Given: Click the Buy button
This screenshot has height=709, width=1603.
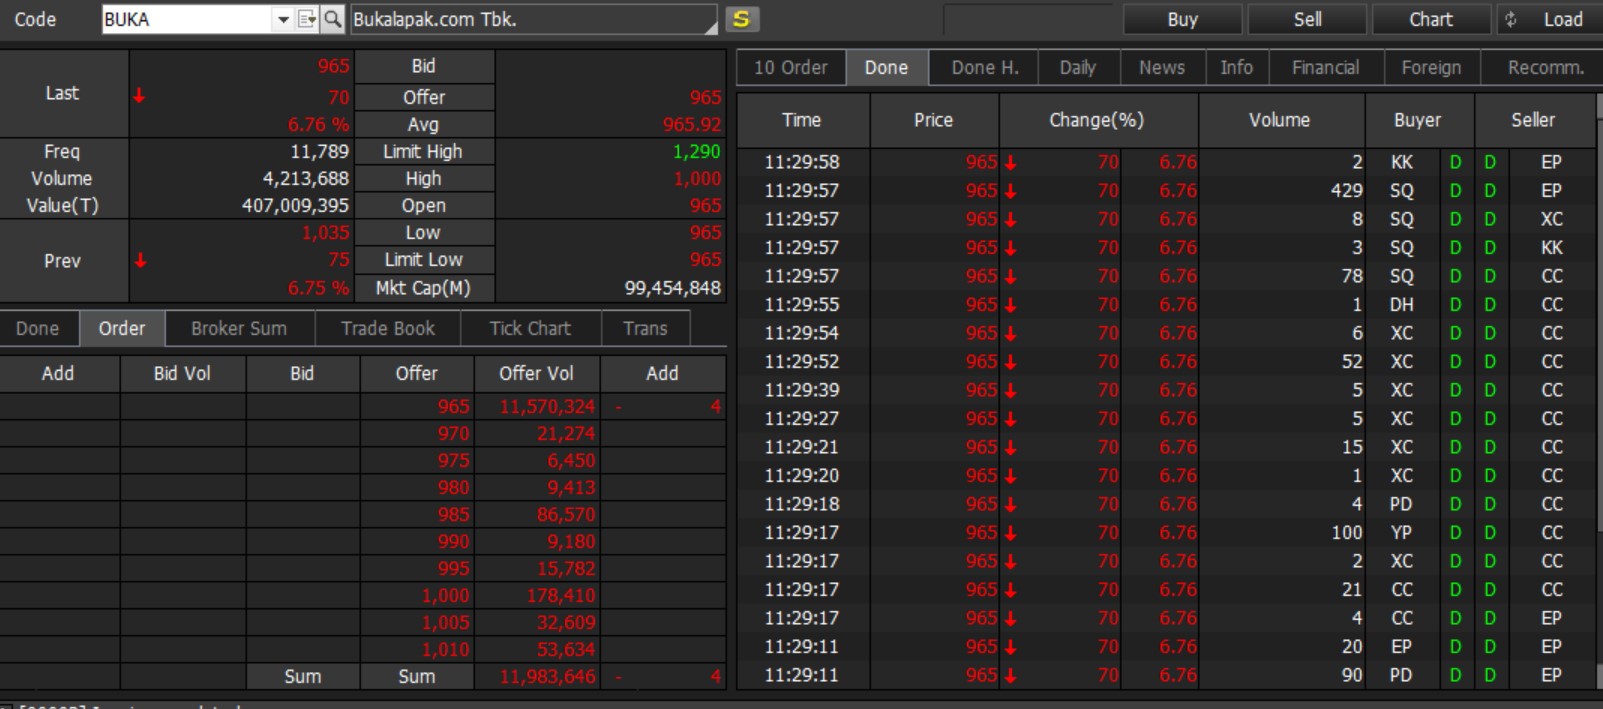Looking at the screenshot, I should (1182, 19).
